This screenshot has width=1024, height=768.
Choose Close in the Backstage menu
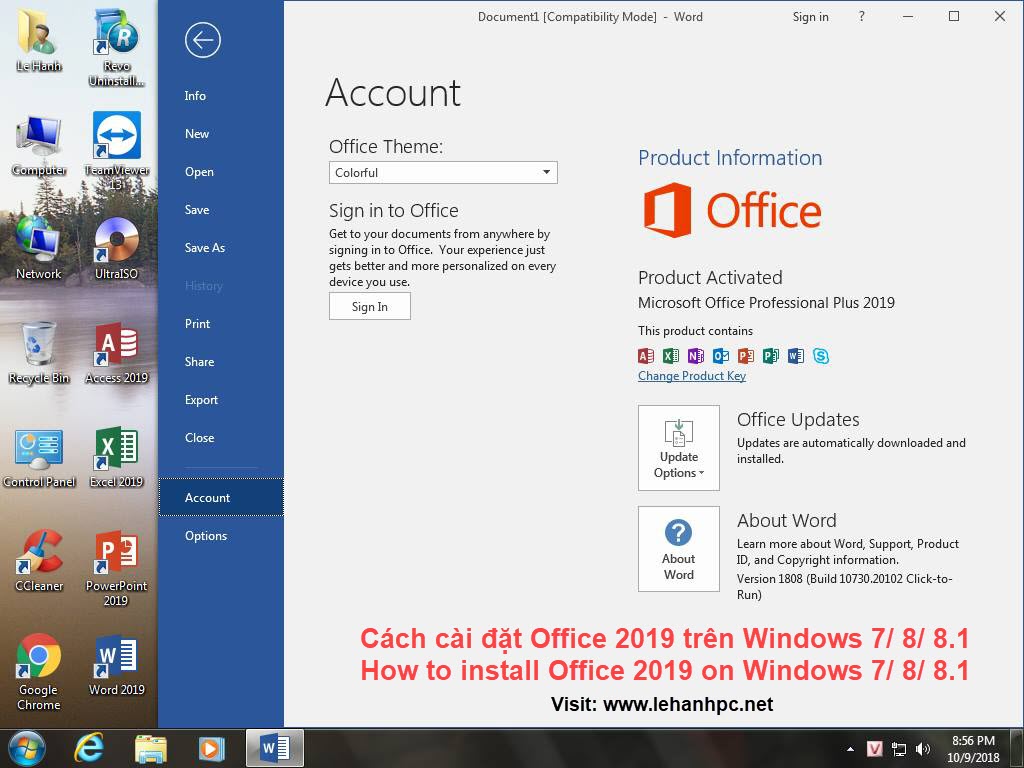point(221,438)
